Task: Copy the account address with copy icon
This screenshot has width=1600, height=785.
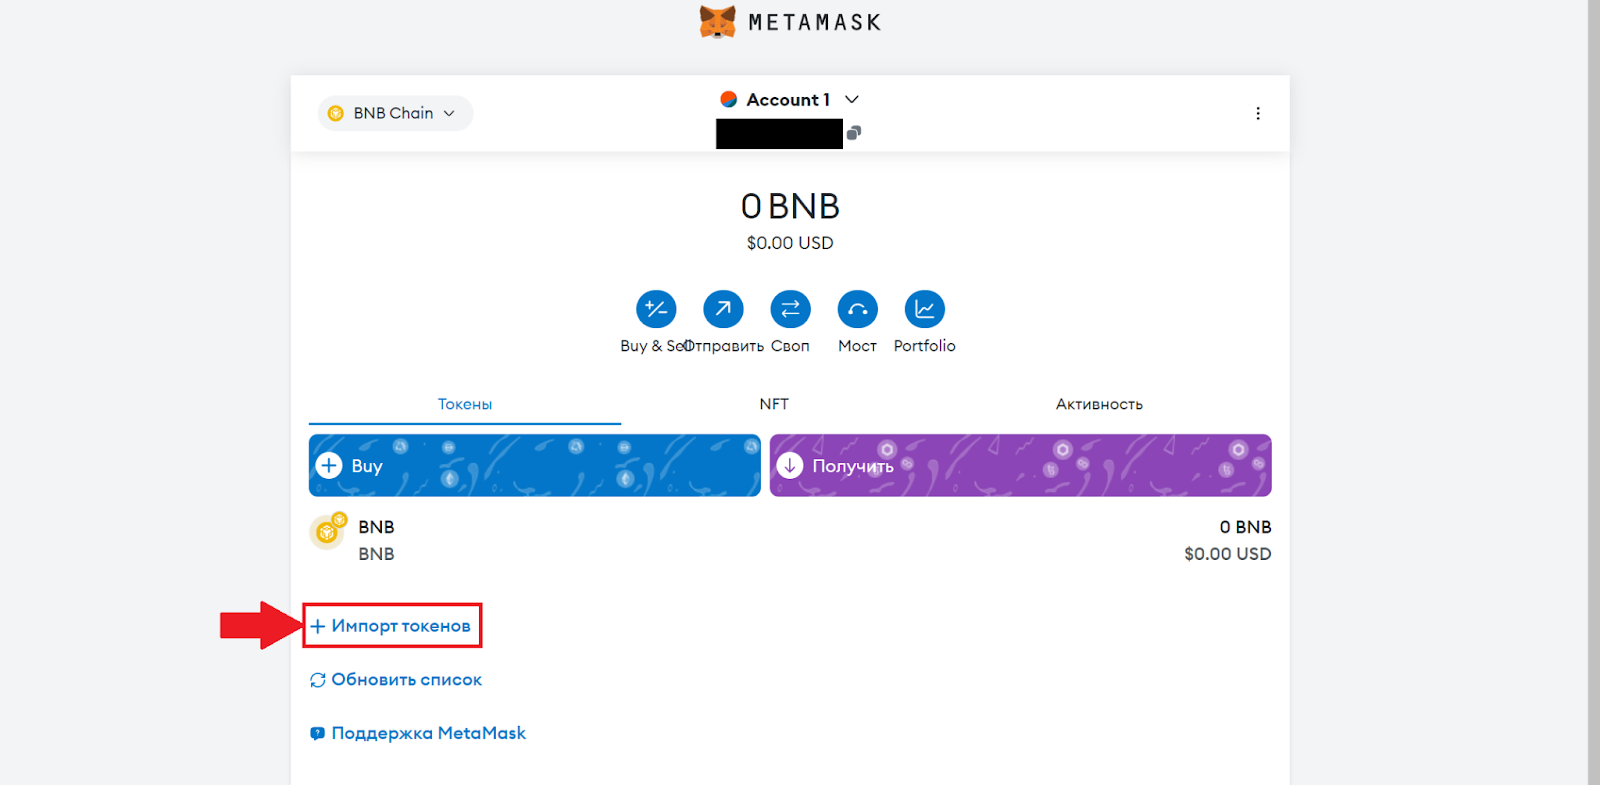Action: click(854, 133)
